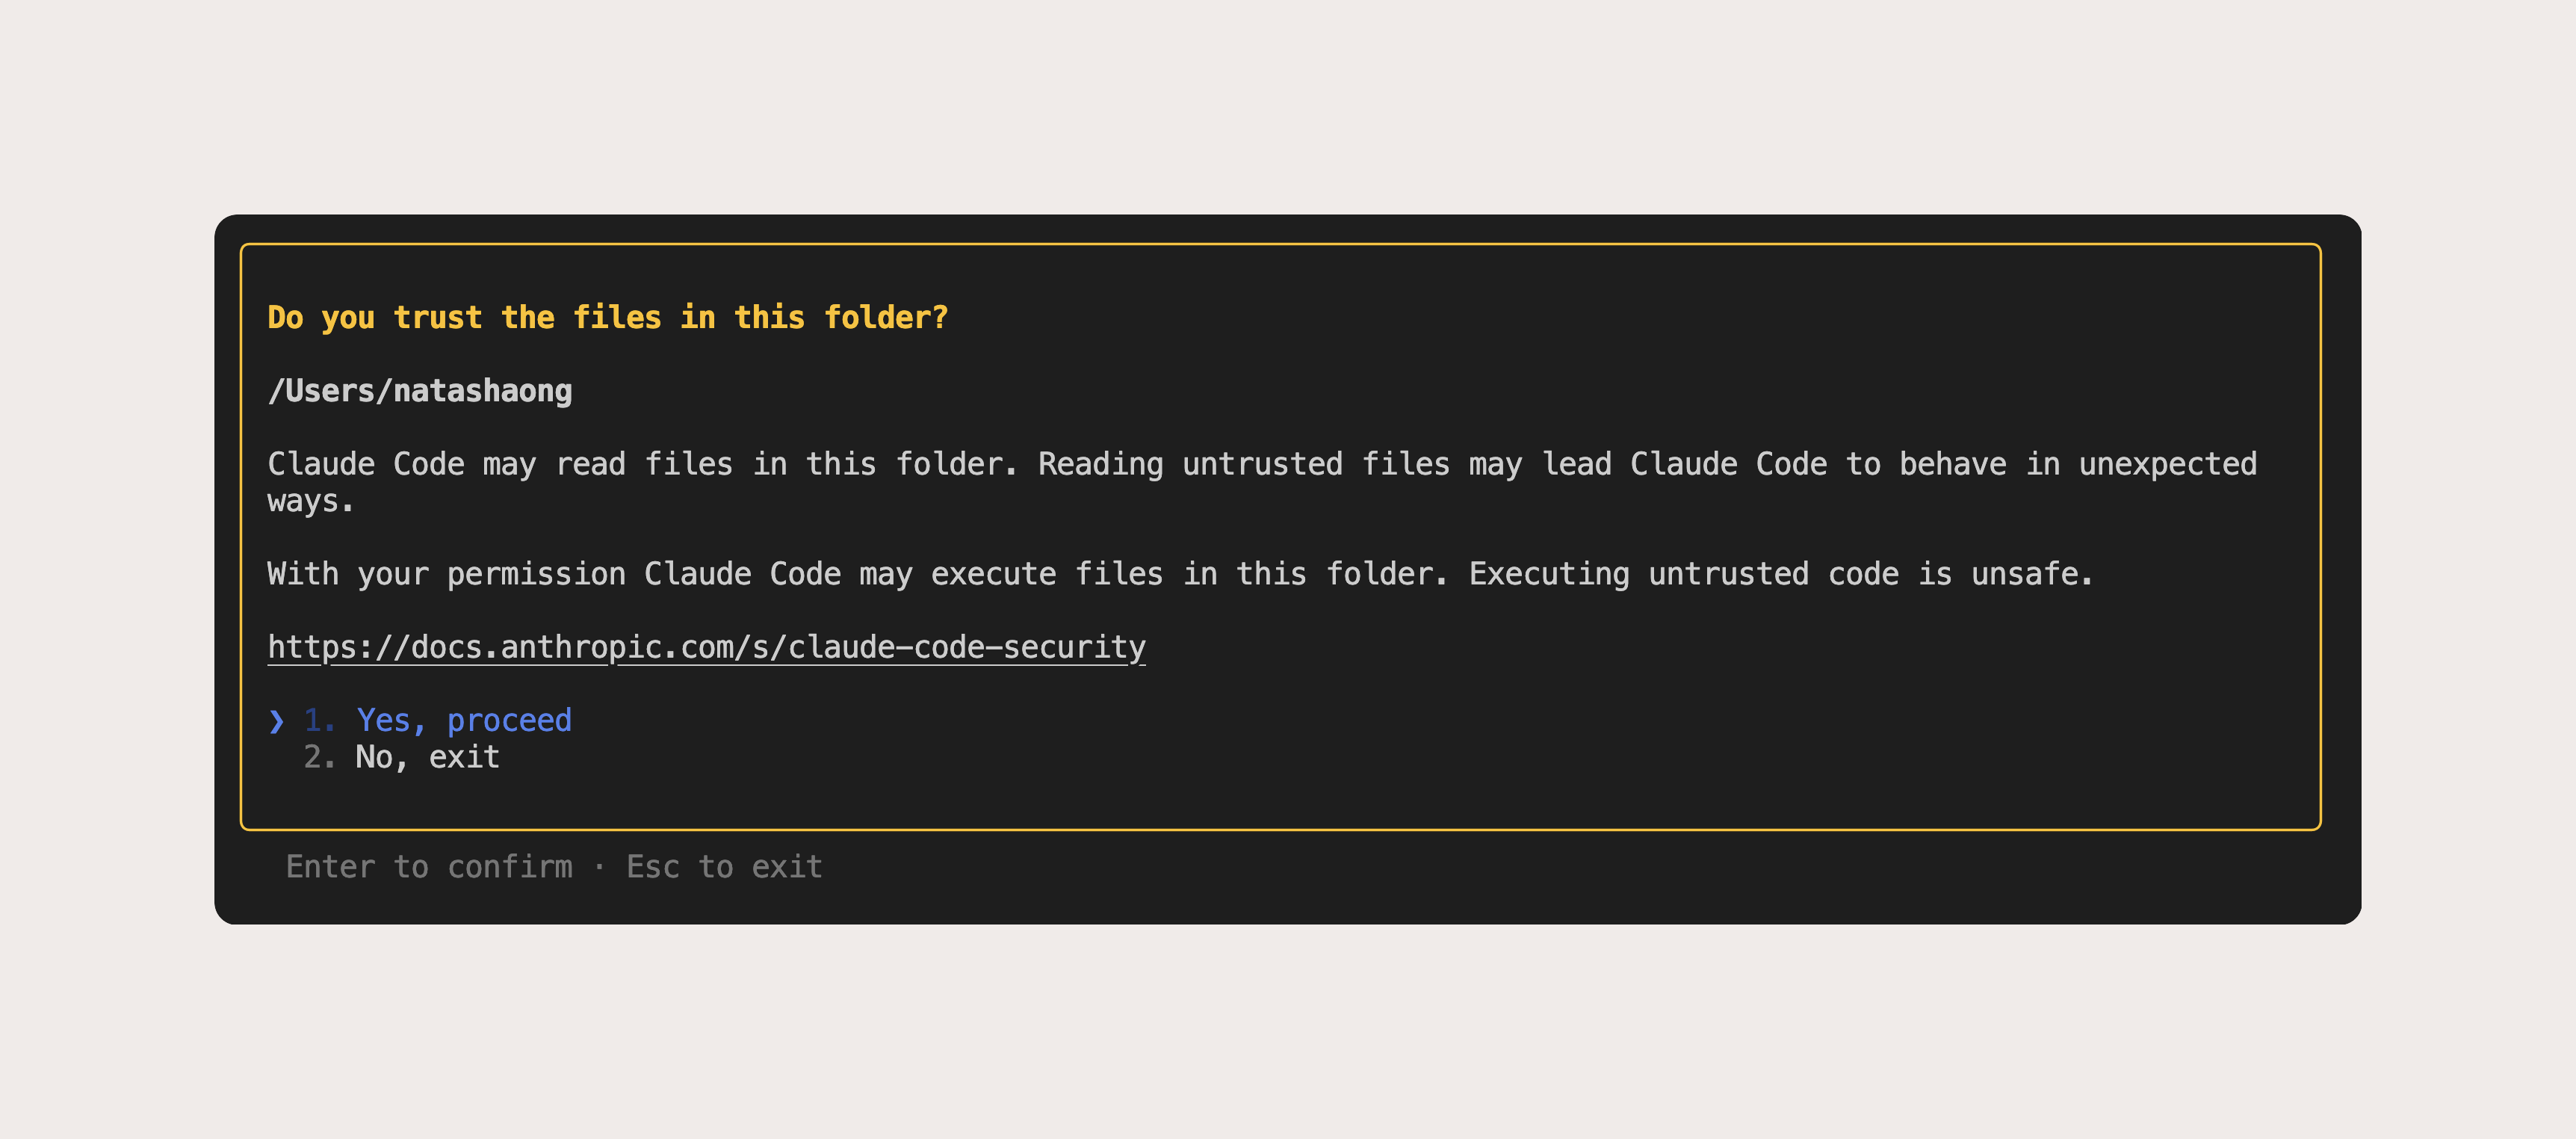Click the word "ways." on the wrapped line
The height and width of the screenshot is (1139, 2576).
311,501
